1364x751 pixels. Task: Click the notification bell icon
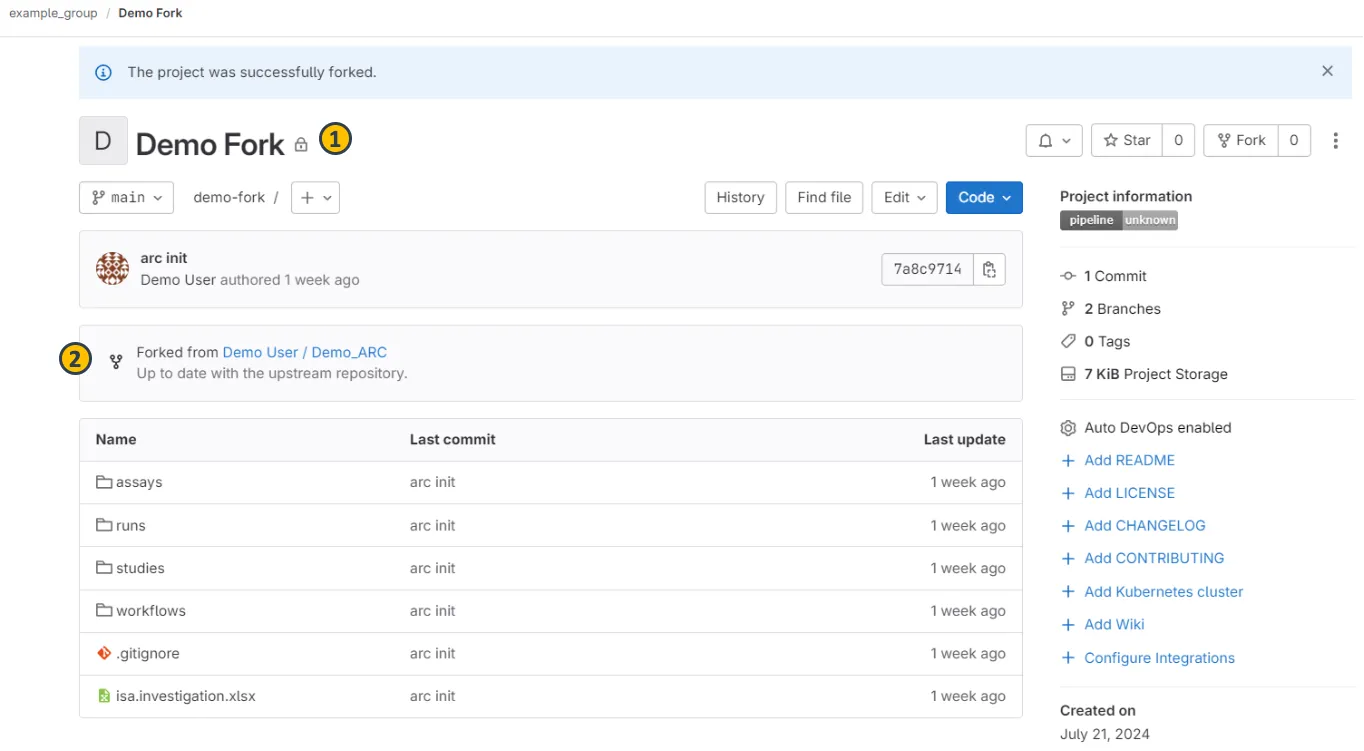(x=1046, y=141)
